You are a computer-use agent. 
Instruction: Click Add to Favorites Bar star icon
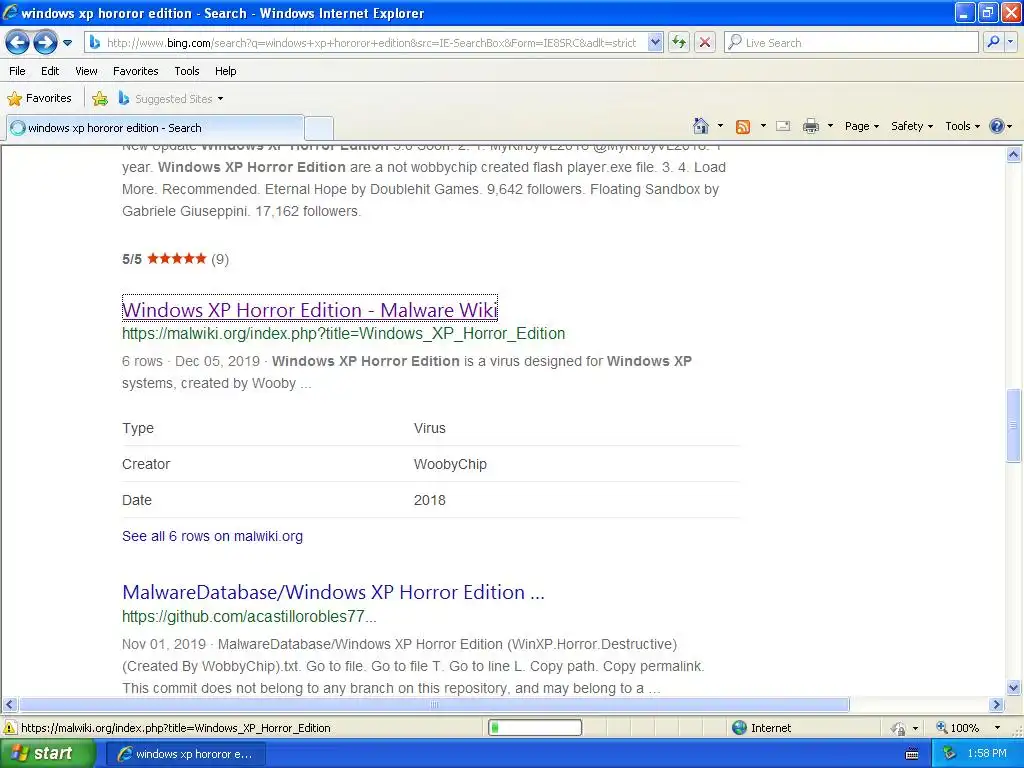100,99
